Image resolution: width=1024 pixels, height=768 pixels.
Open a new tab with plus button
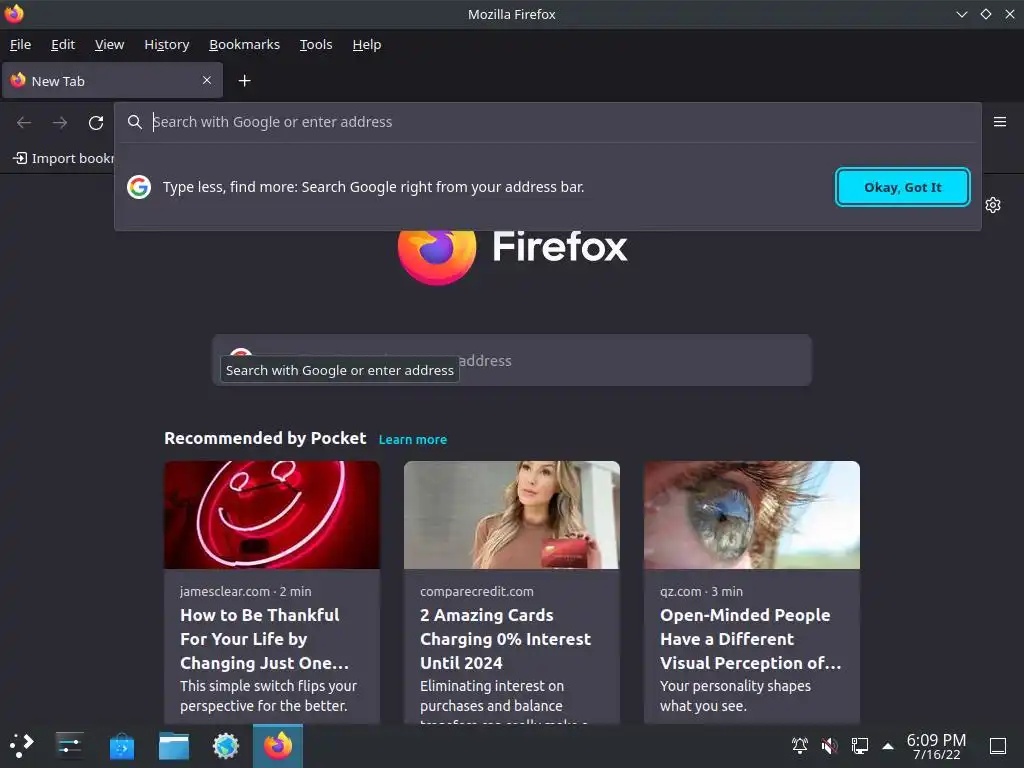pyautogui.click(x=244, y=80)
